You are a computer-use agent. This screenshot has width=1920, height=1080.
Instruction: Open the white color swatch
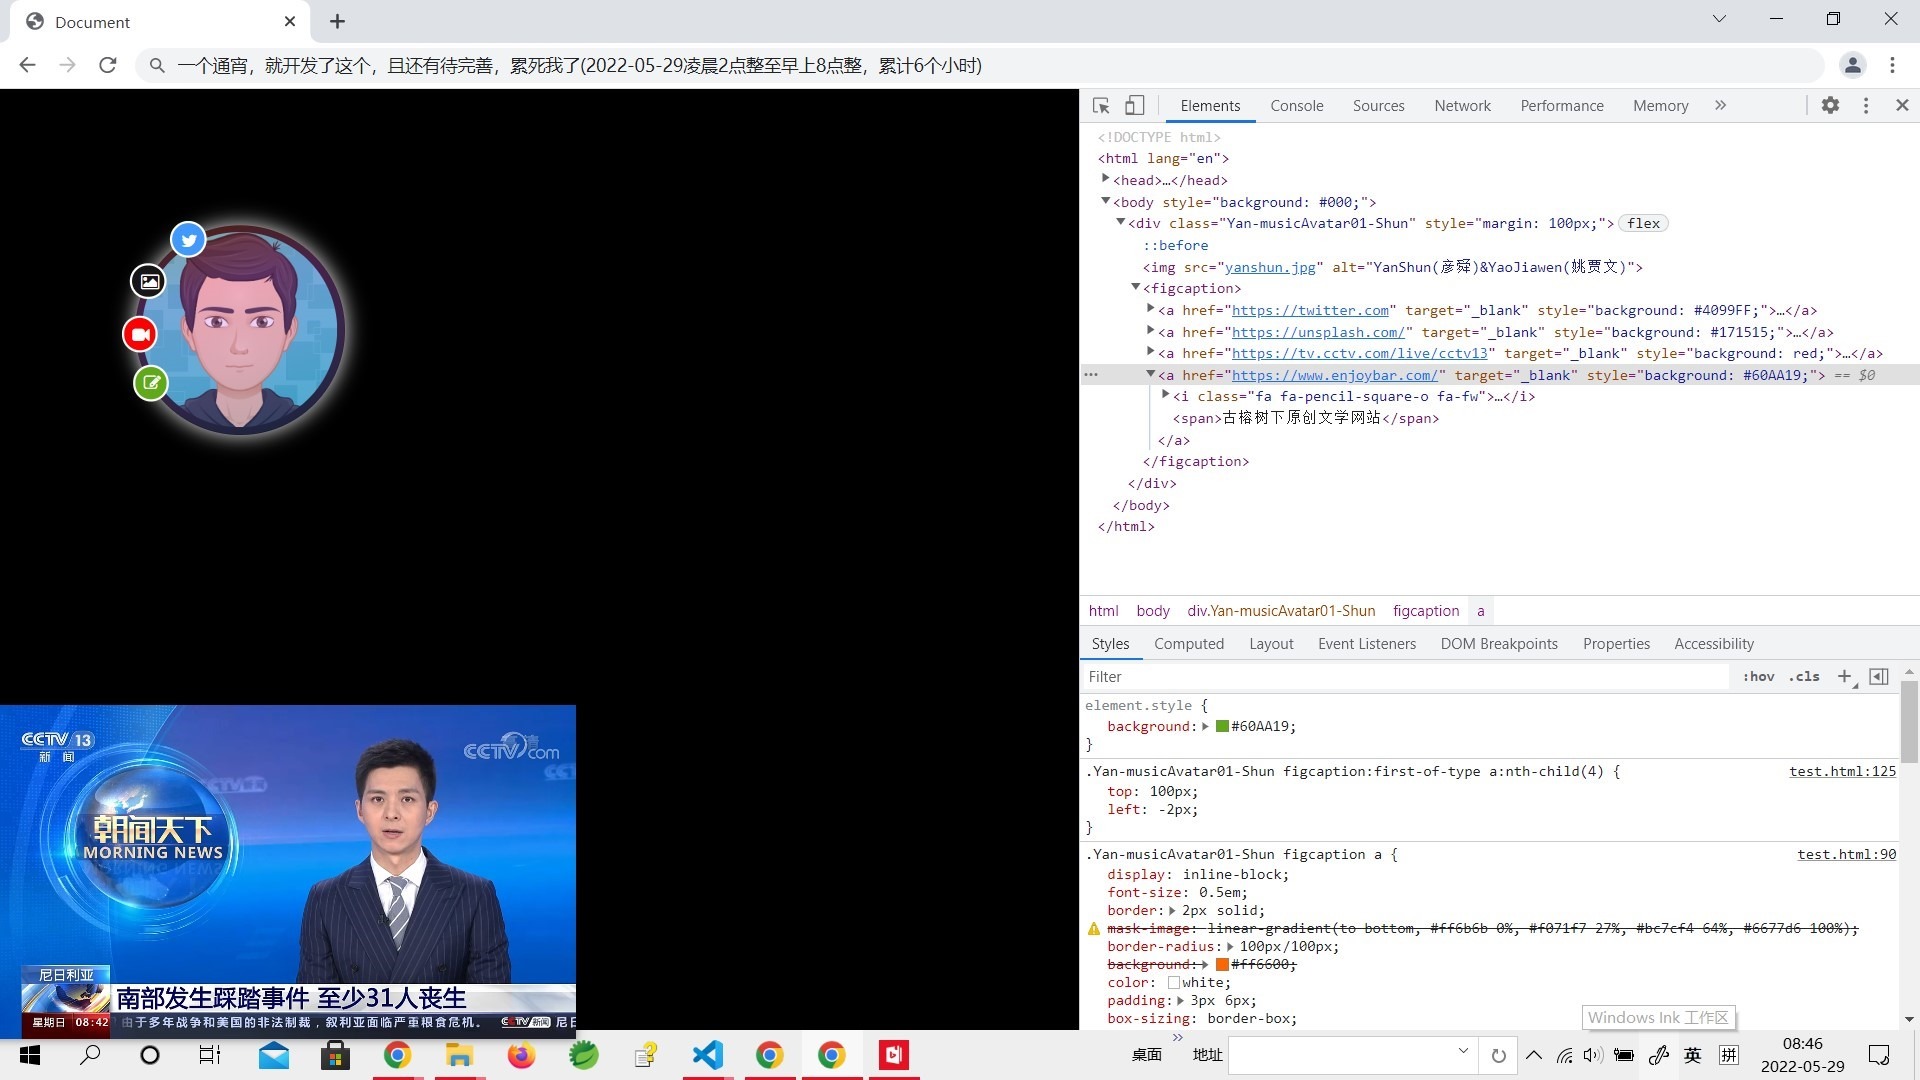coord(1174,982)
